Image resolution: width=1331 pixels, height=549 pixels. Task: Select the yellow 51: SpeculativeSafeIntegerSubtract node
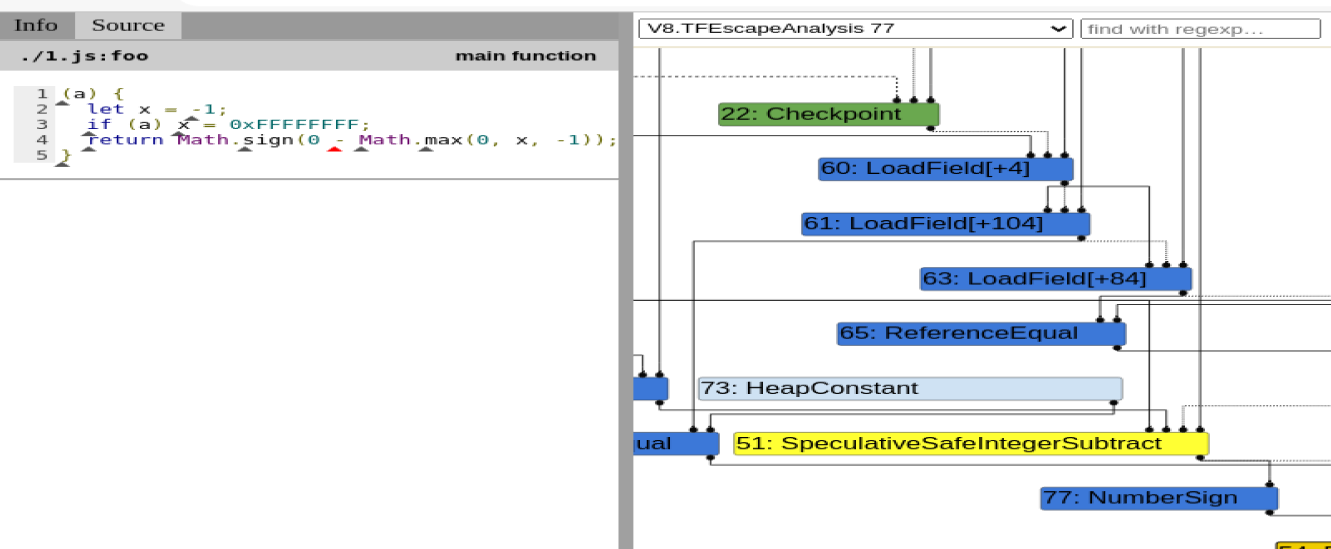[x=970, y=443]
